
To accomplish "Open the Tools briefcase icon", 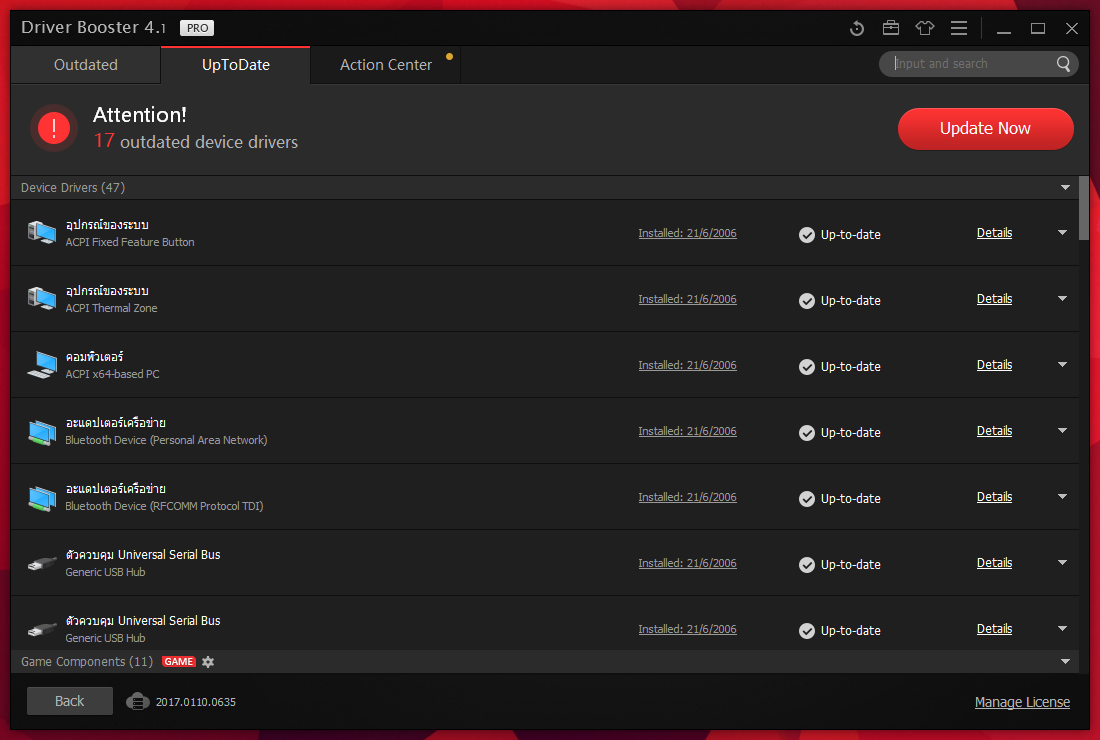I will click(890, 28).
